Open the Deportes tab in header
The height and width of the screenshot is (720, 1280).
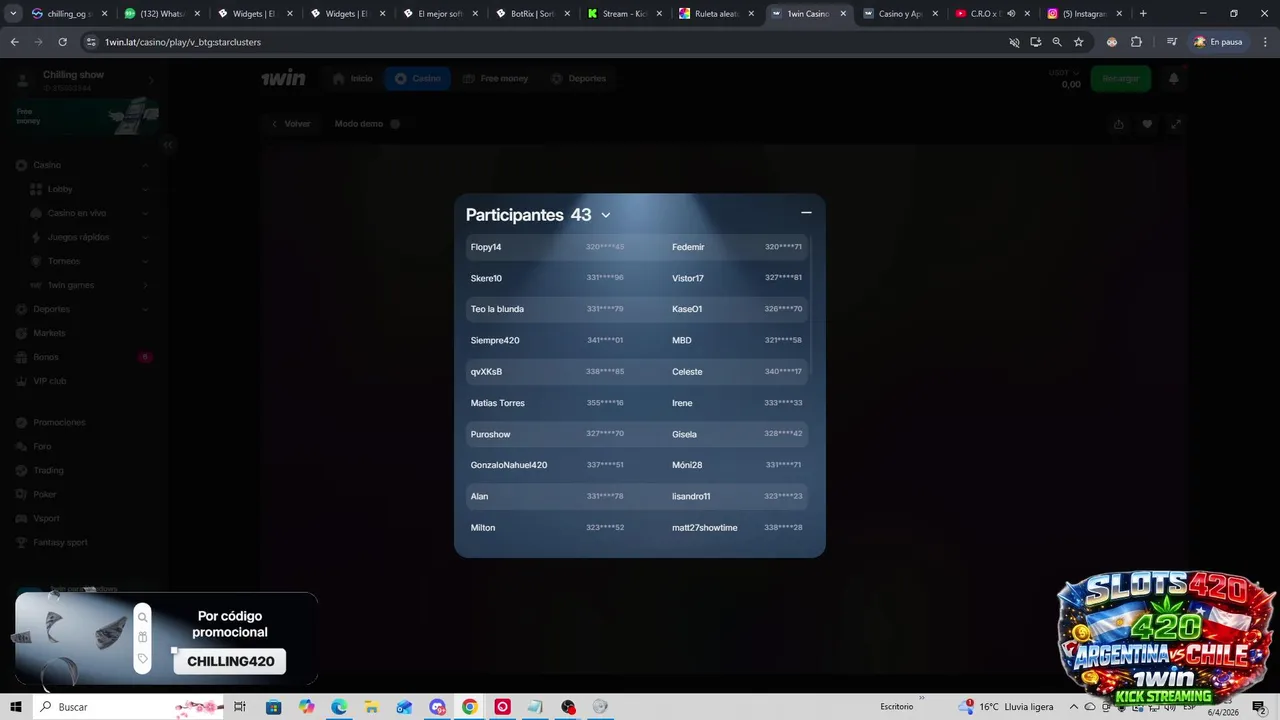coord(579,78)
